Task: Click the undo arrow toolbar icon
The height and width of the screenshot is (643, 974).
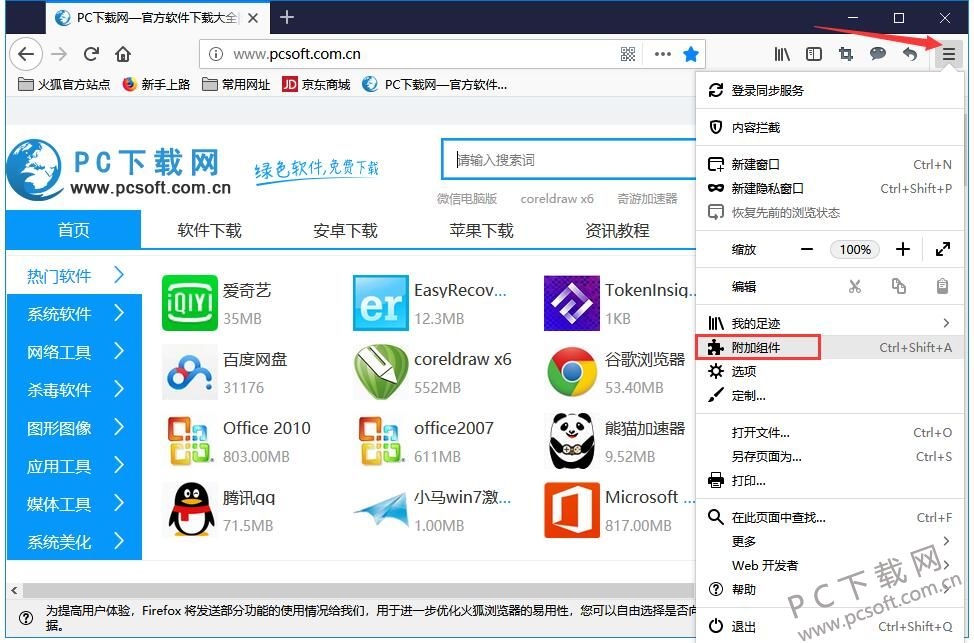Action: tap(910, 54)
